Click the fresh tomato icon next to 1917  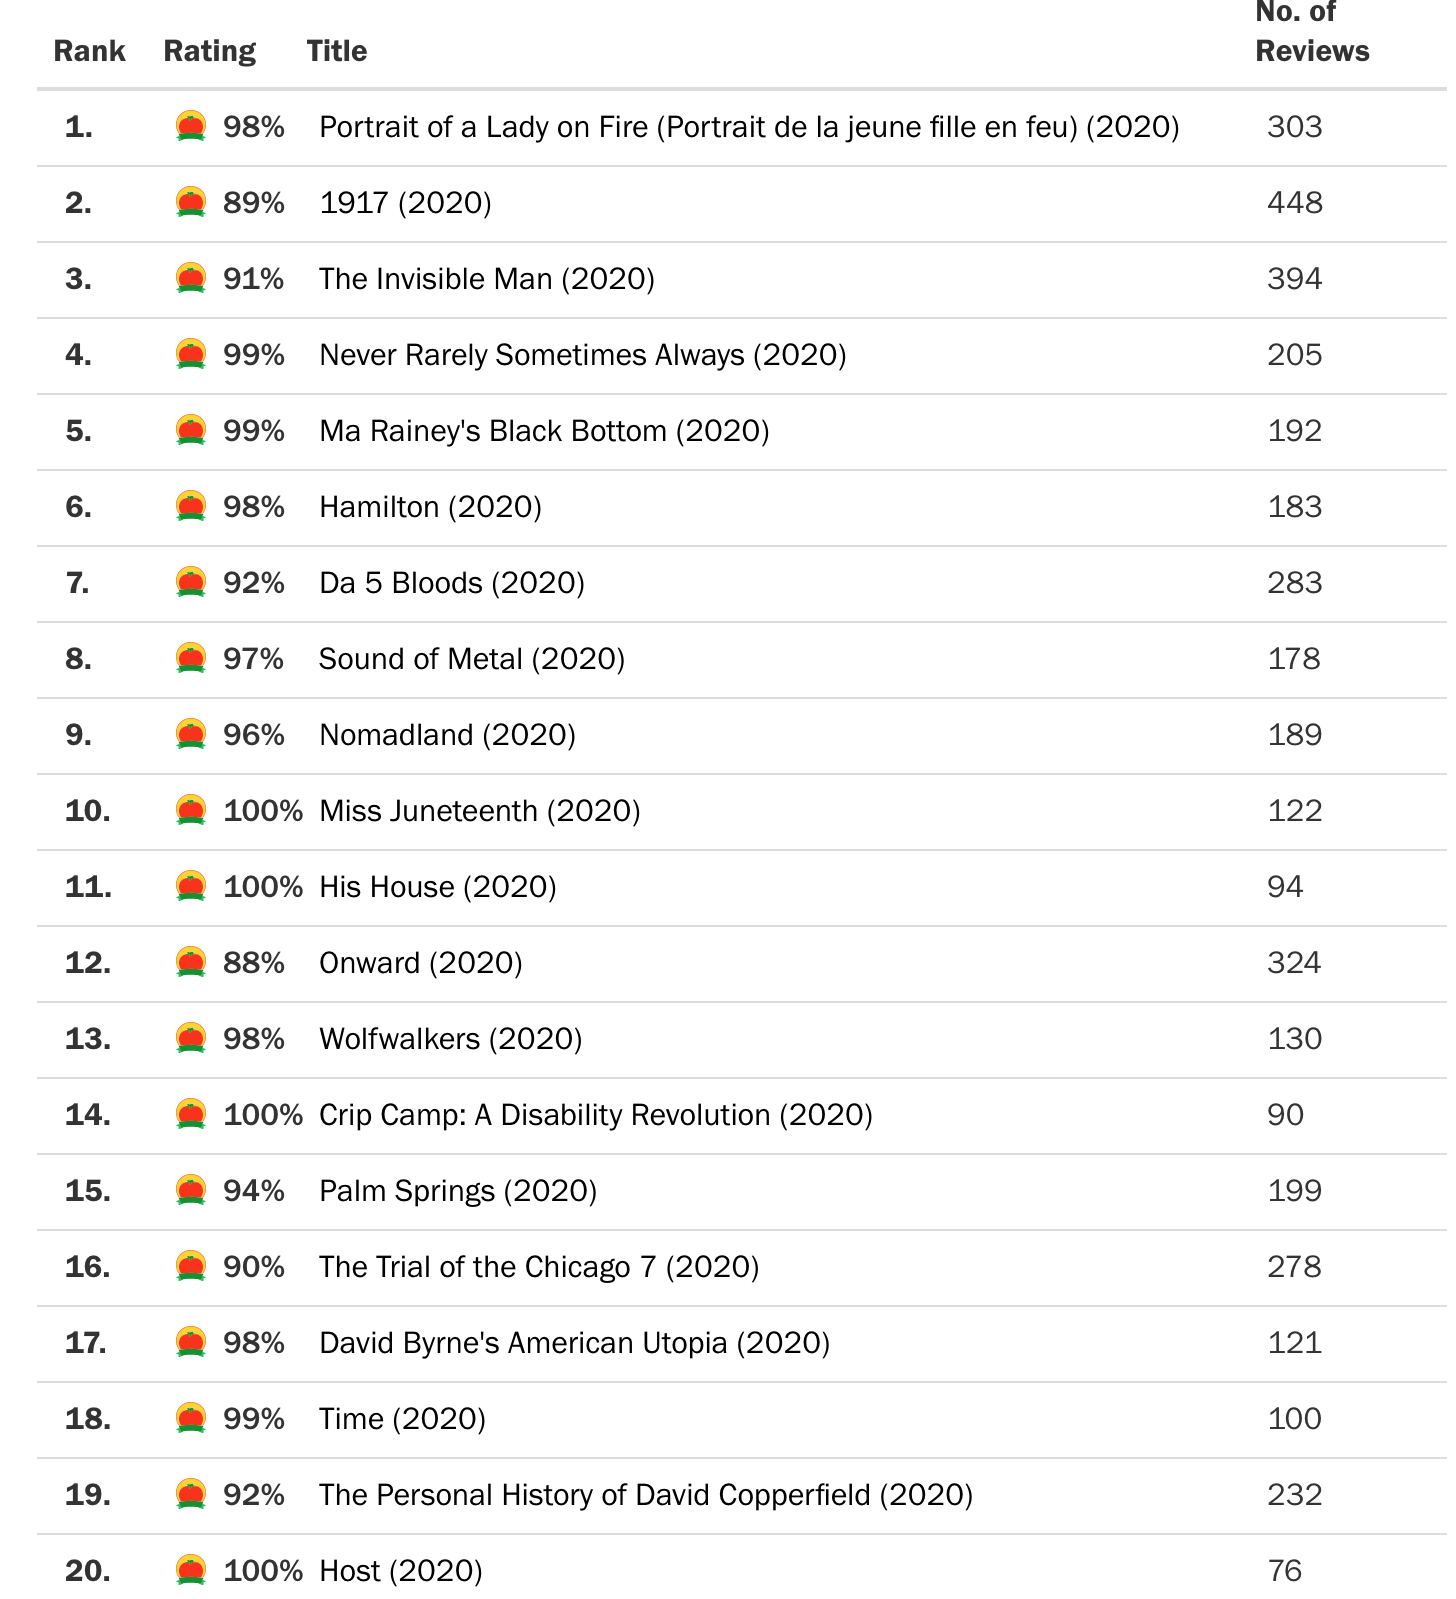click(x=191, y=203)
